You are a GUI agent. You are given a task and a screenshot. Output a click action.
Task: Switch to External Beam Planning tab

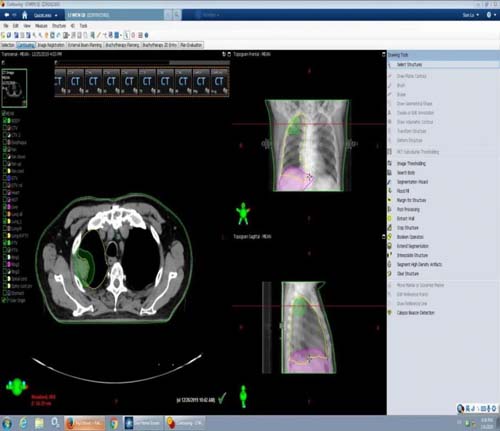point(85,45)
